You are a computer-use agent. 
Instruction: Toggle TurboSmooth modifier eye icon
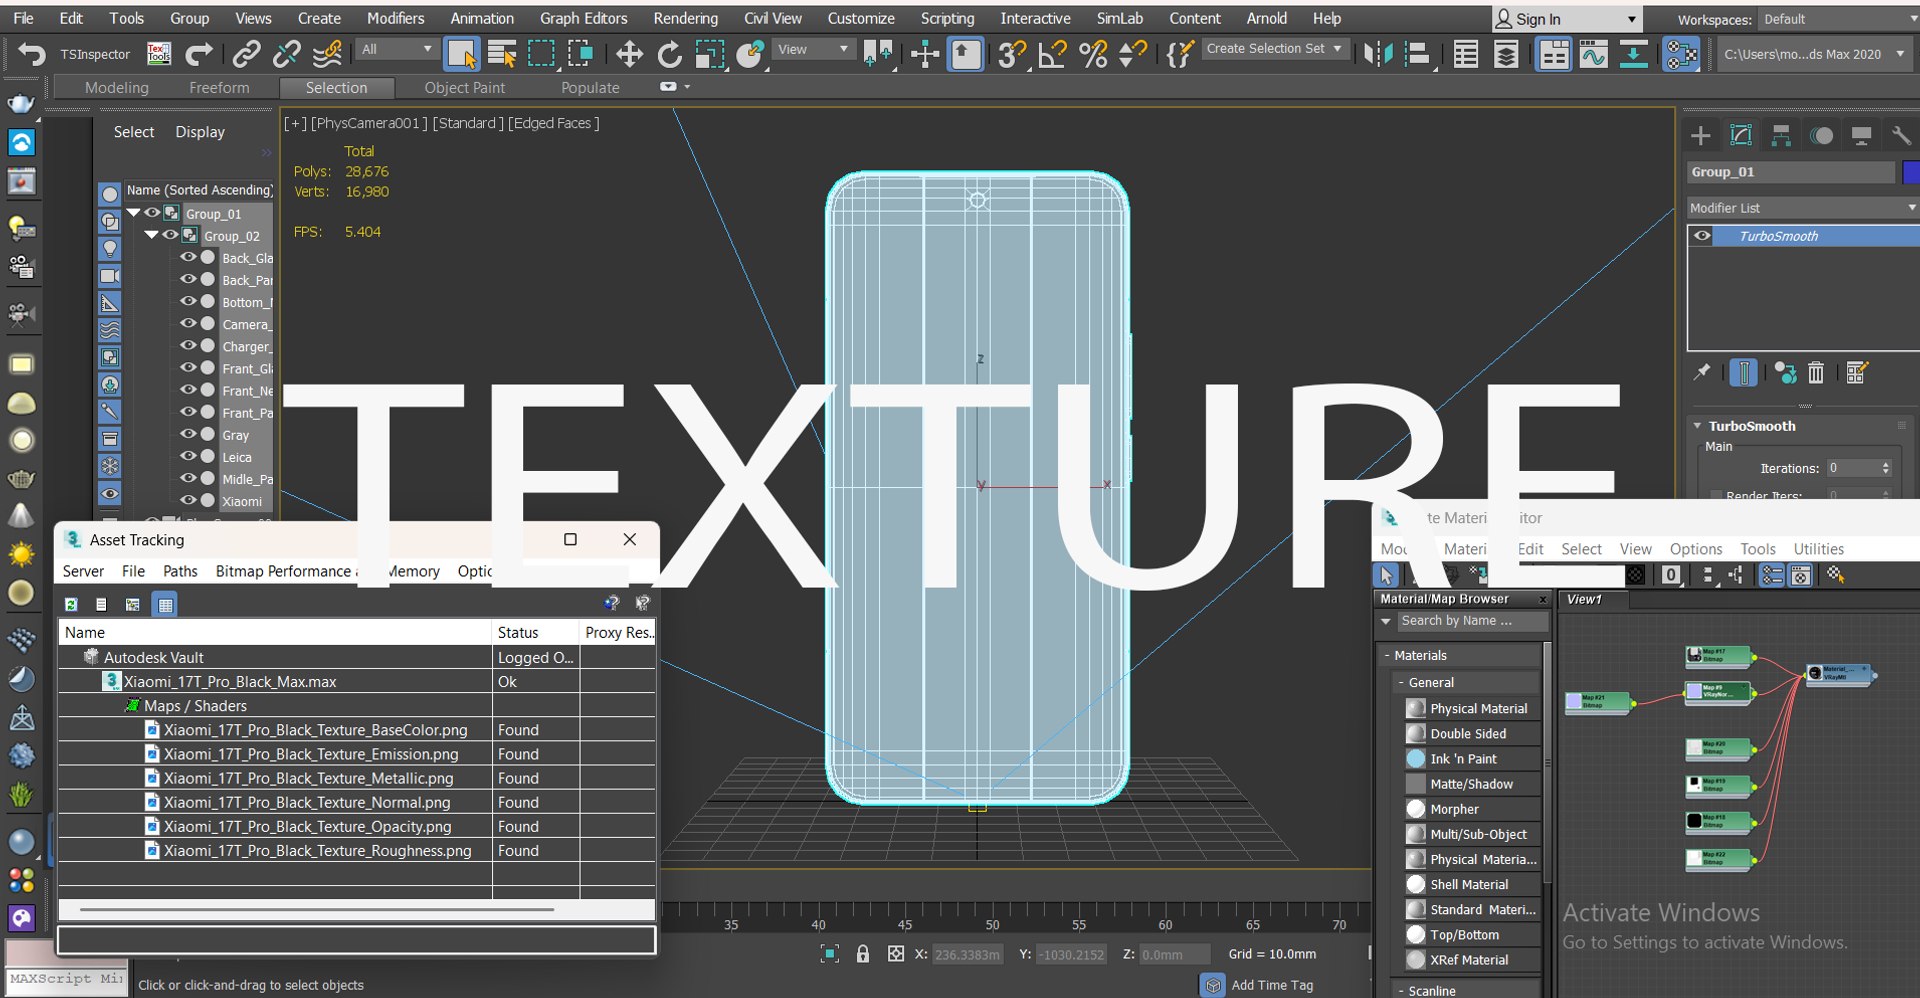click(x=1702, y=236)
